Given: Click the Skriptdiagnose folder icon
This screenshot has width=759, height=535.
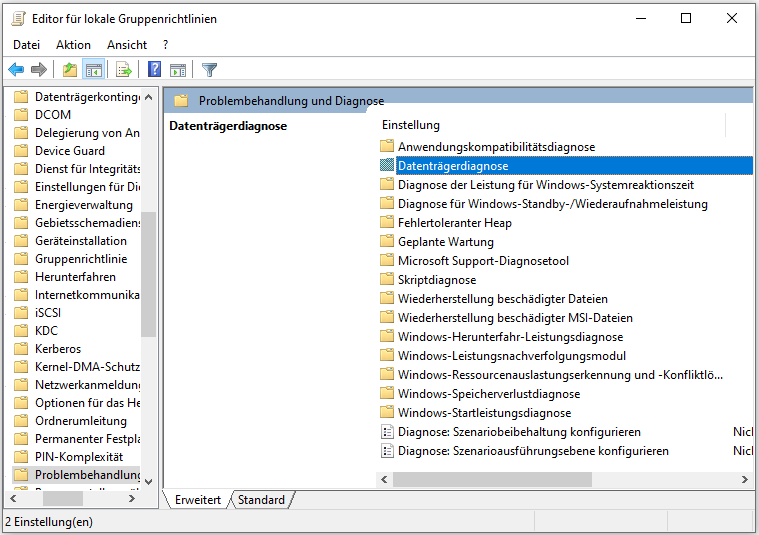Looking at the screenshot, I should point(387,279).
